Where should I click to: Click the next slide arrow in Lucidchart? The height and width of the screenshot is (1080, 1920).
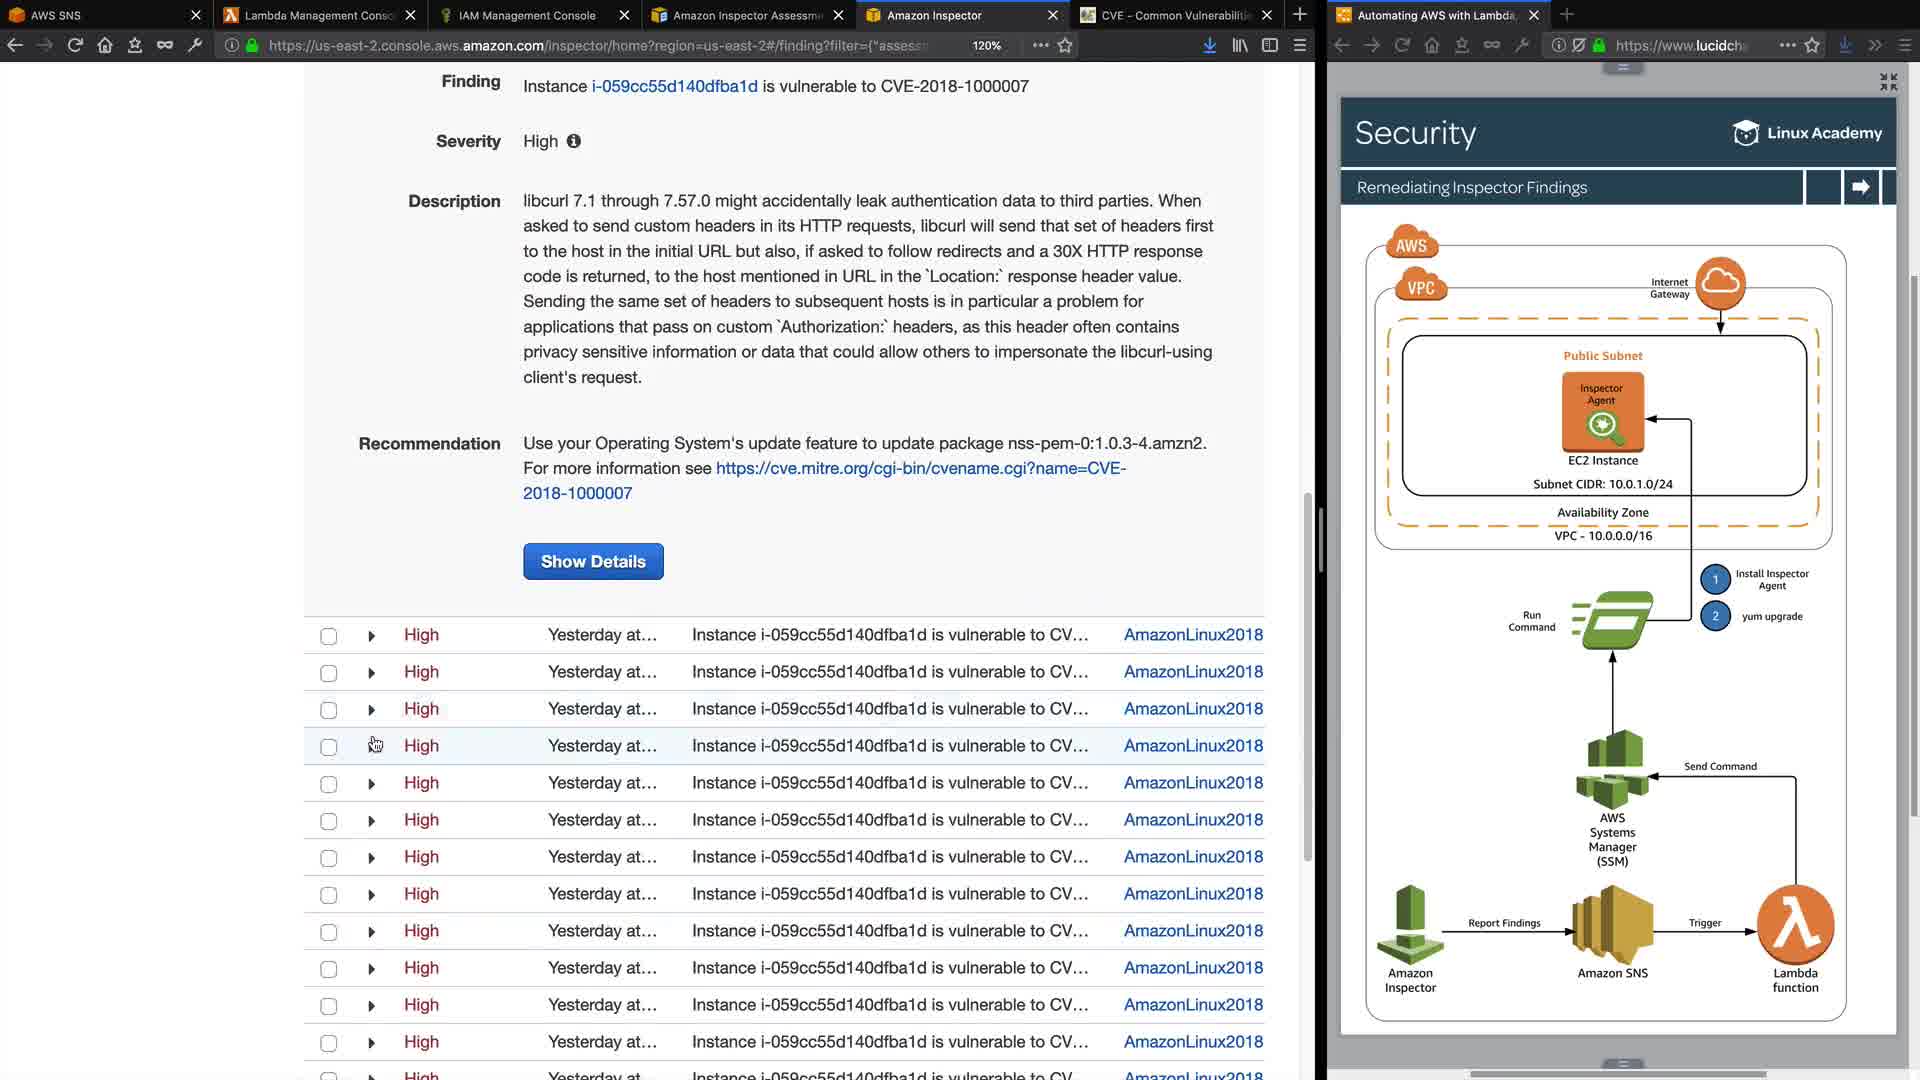coord(1860,187)
